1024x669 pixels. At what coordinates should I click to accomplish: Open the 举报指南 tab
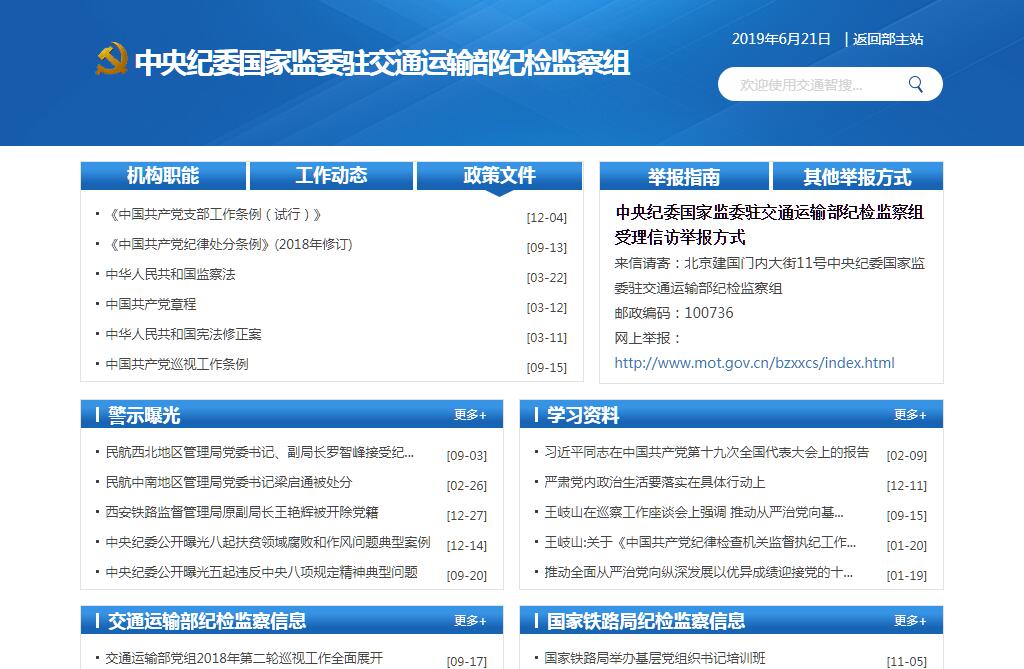(x=684, y=177)
